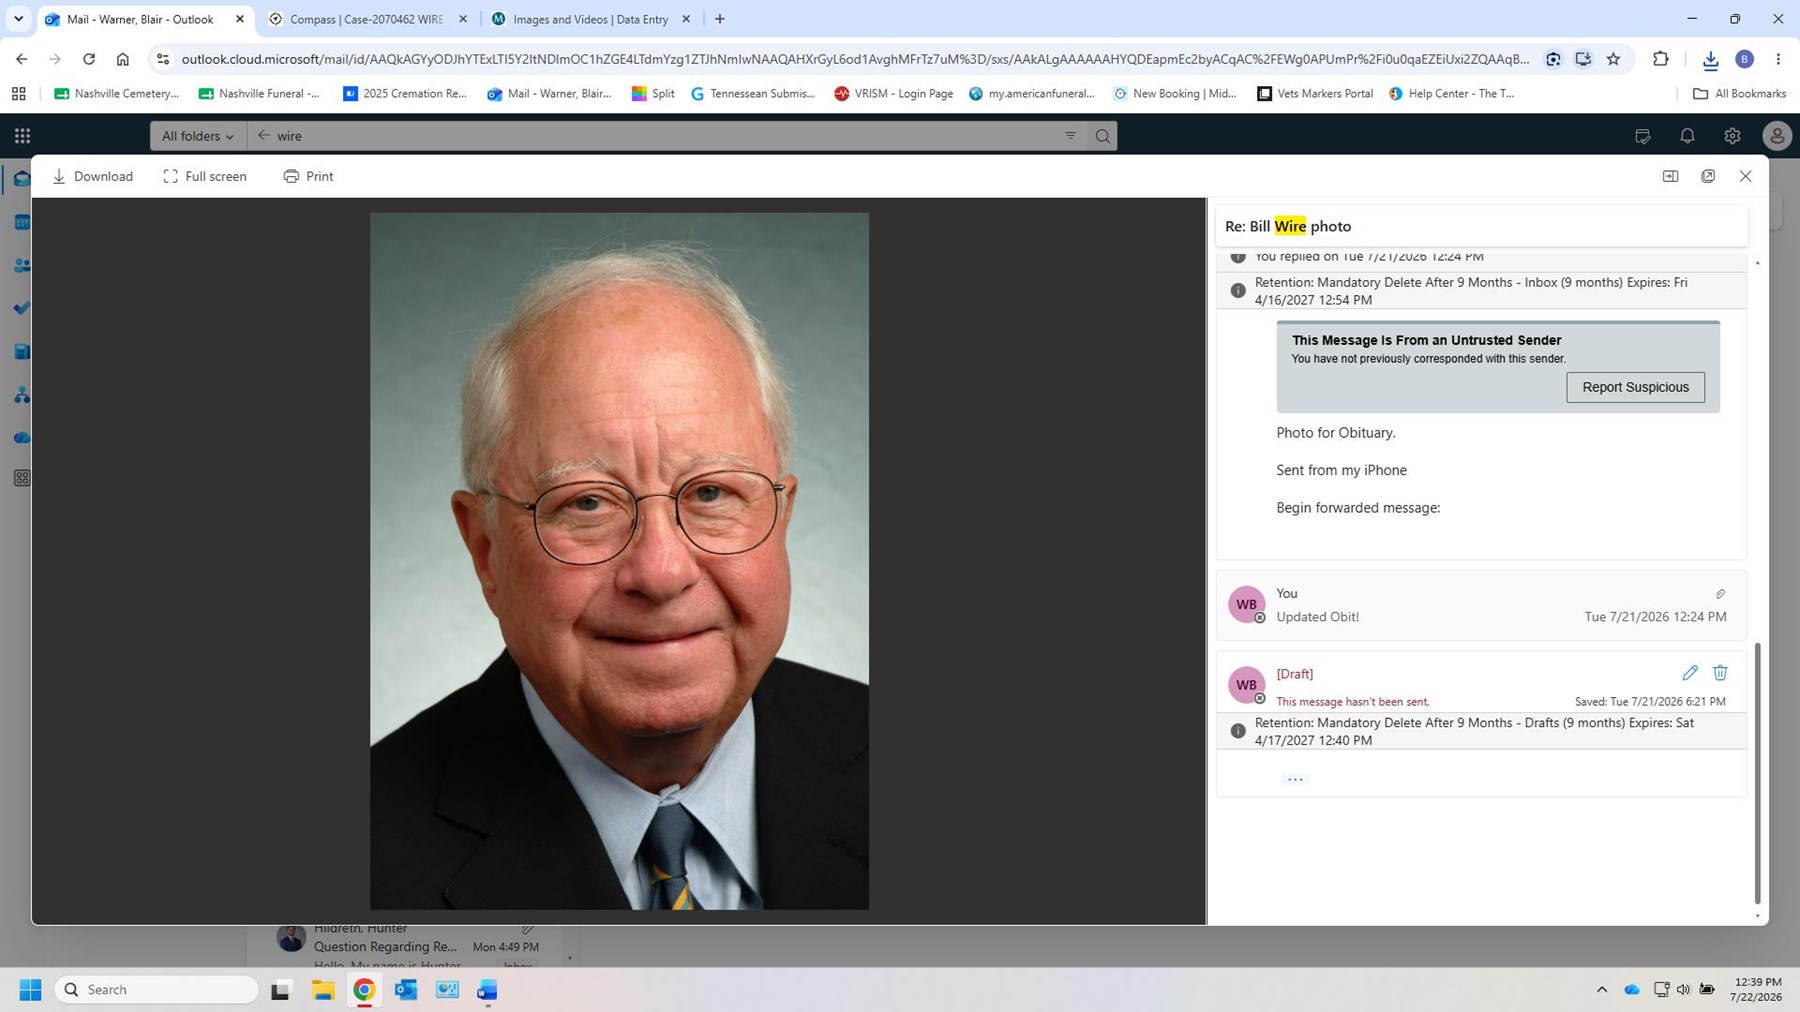Open More apps icon in left rail
1800x1012 pixels.
(x=21, y=478)
